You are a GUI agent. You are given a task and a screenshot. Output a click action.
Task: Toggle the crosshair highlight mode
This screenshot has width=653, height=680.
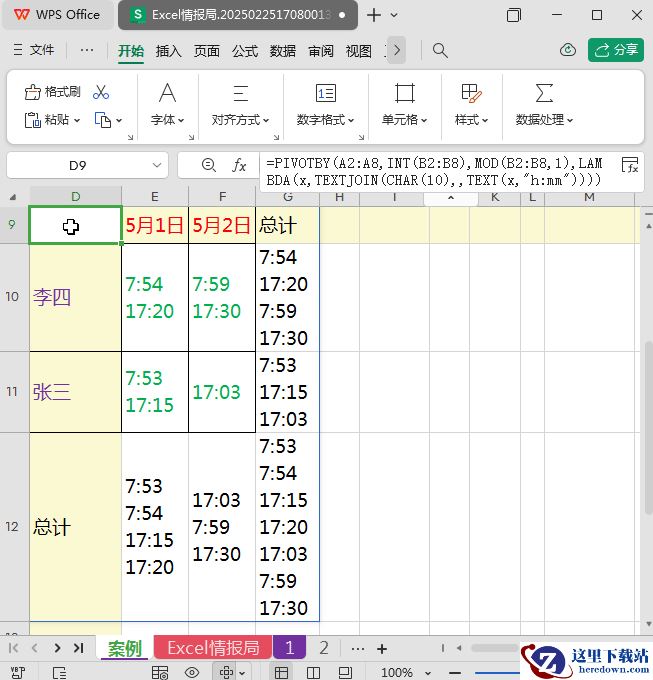click(x=226, y=672)
